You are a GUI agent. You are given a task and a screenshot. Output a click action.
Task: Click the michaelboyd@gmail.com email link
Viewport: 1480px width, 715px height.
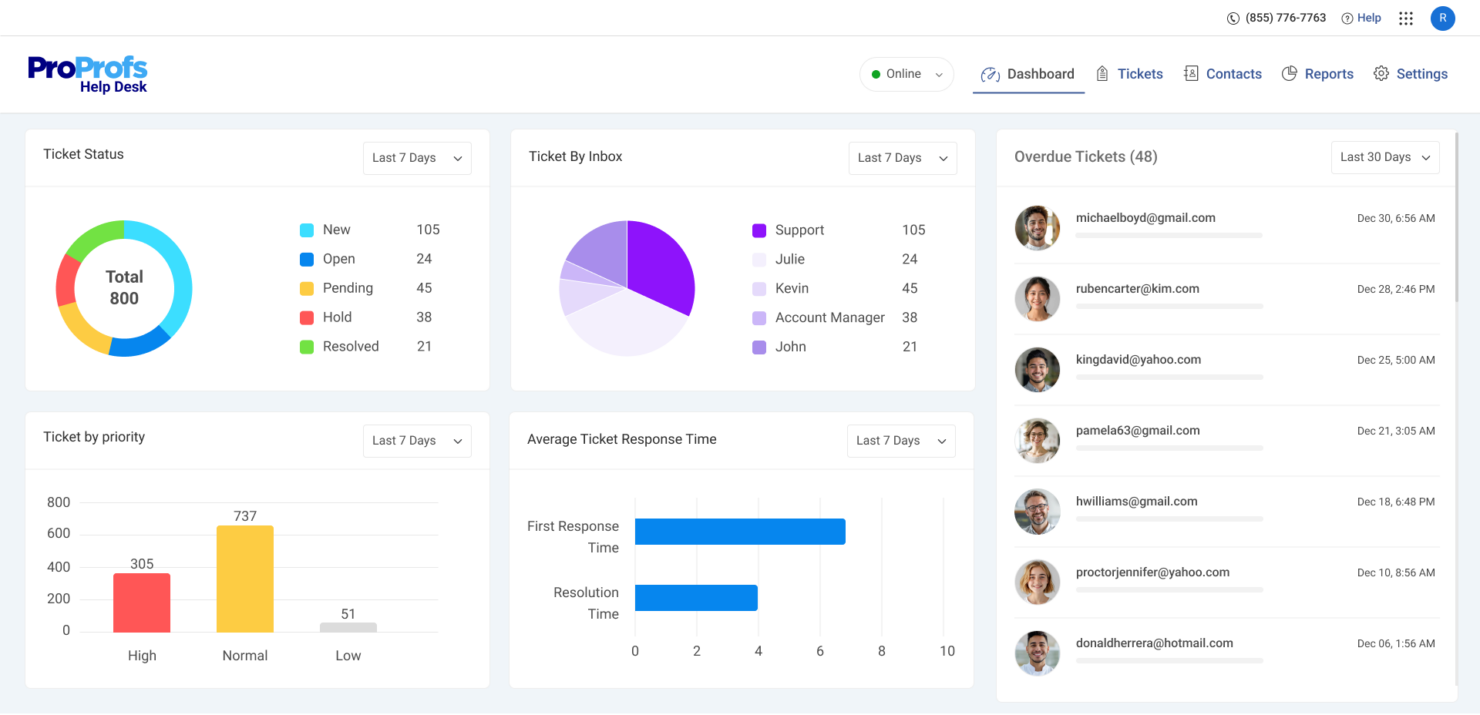click(x=1146, y=217)
